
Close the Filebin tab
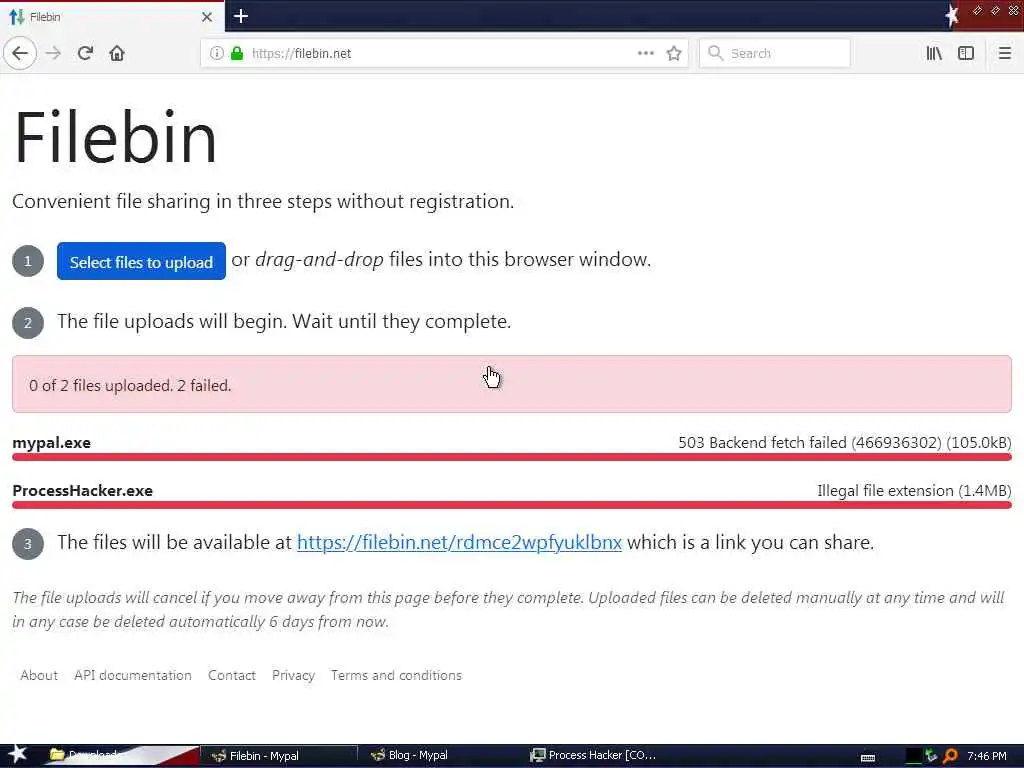pos(207,17)
